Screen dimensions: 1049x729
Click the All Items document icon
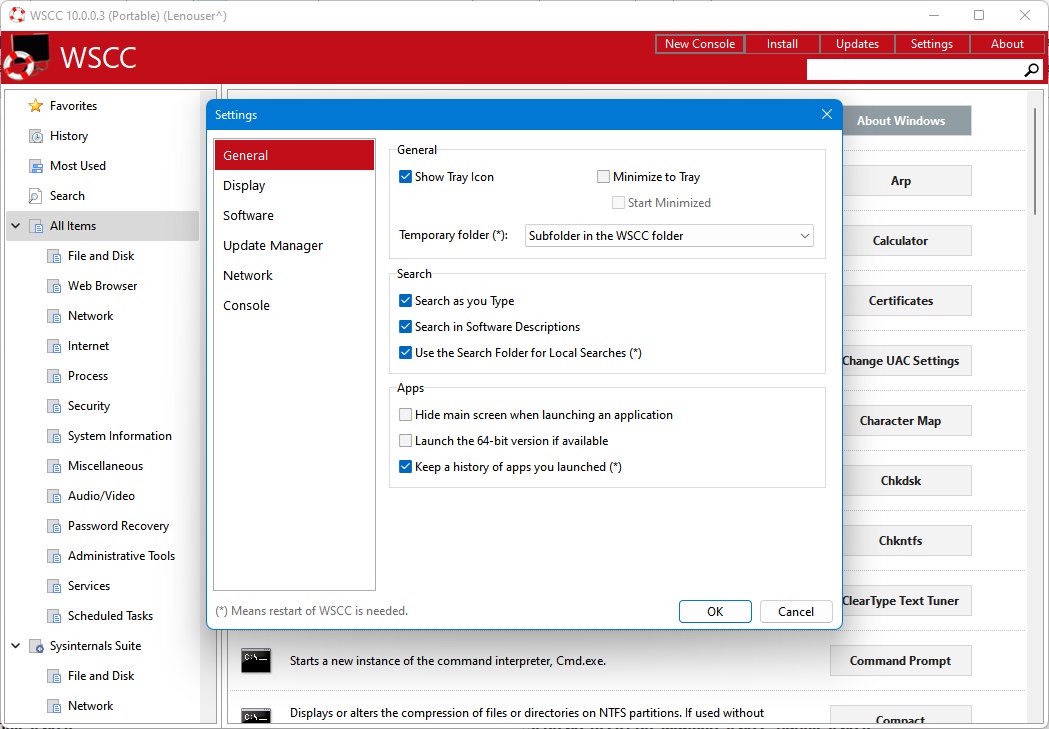[35, 226]
